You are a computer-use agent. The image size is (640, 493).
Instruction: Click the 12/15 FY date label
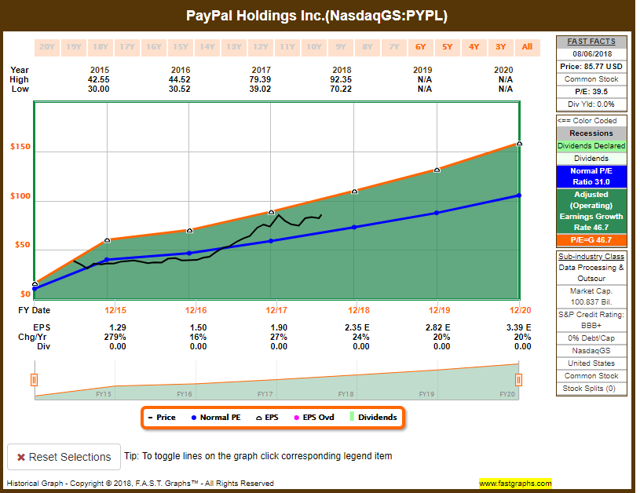coord(116,310)
